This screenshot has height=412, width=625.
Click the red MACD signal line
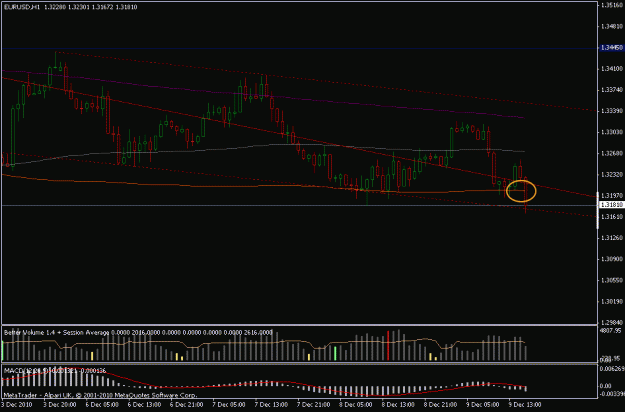[263, 383]
